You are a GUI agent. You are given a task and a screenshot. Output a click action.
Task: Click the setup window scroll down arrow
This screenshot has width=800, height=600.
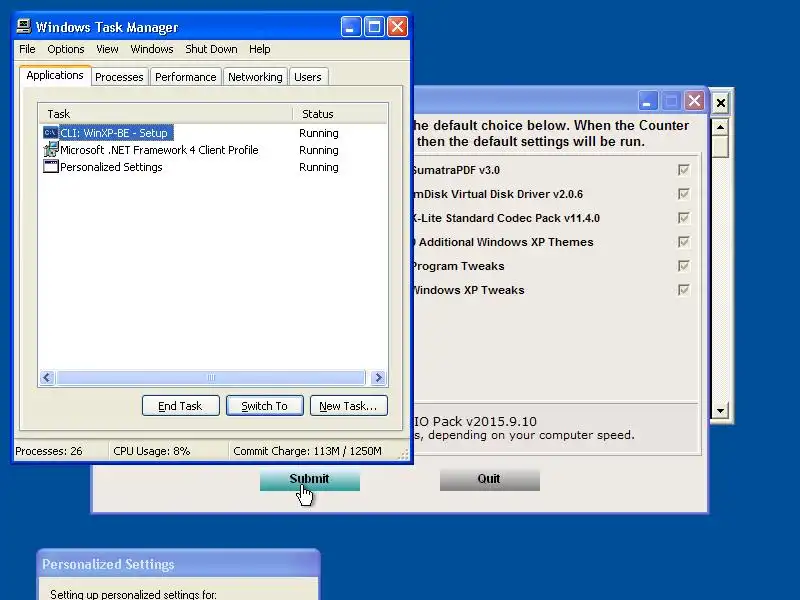click(720, 410)
